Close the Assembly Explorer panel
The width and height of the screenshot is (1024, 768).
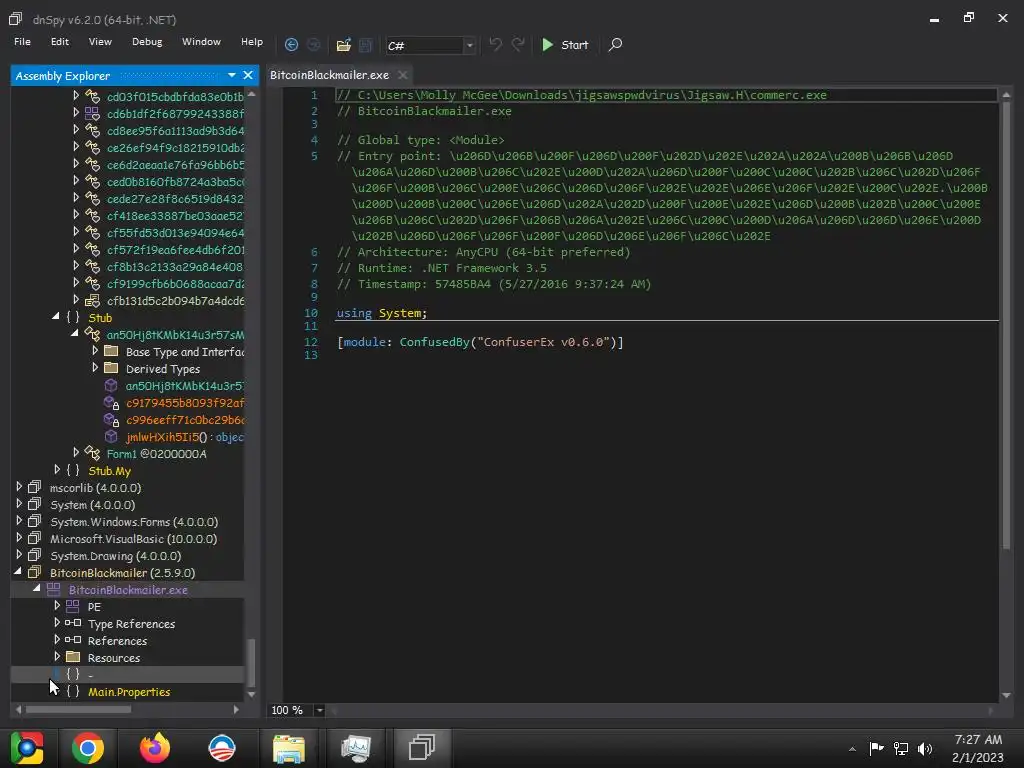(248, 75)
